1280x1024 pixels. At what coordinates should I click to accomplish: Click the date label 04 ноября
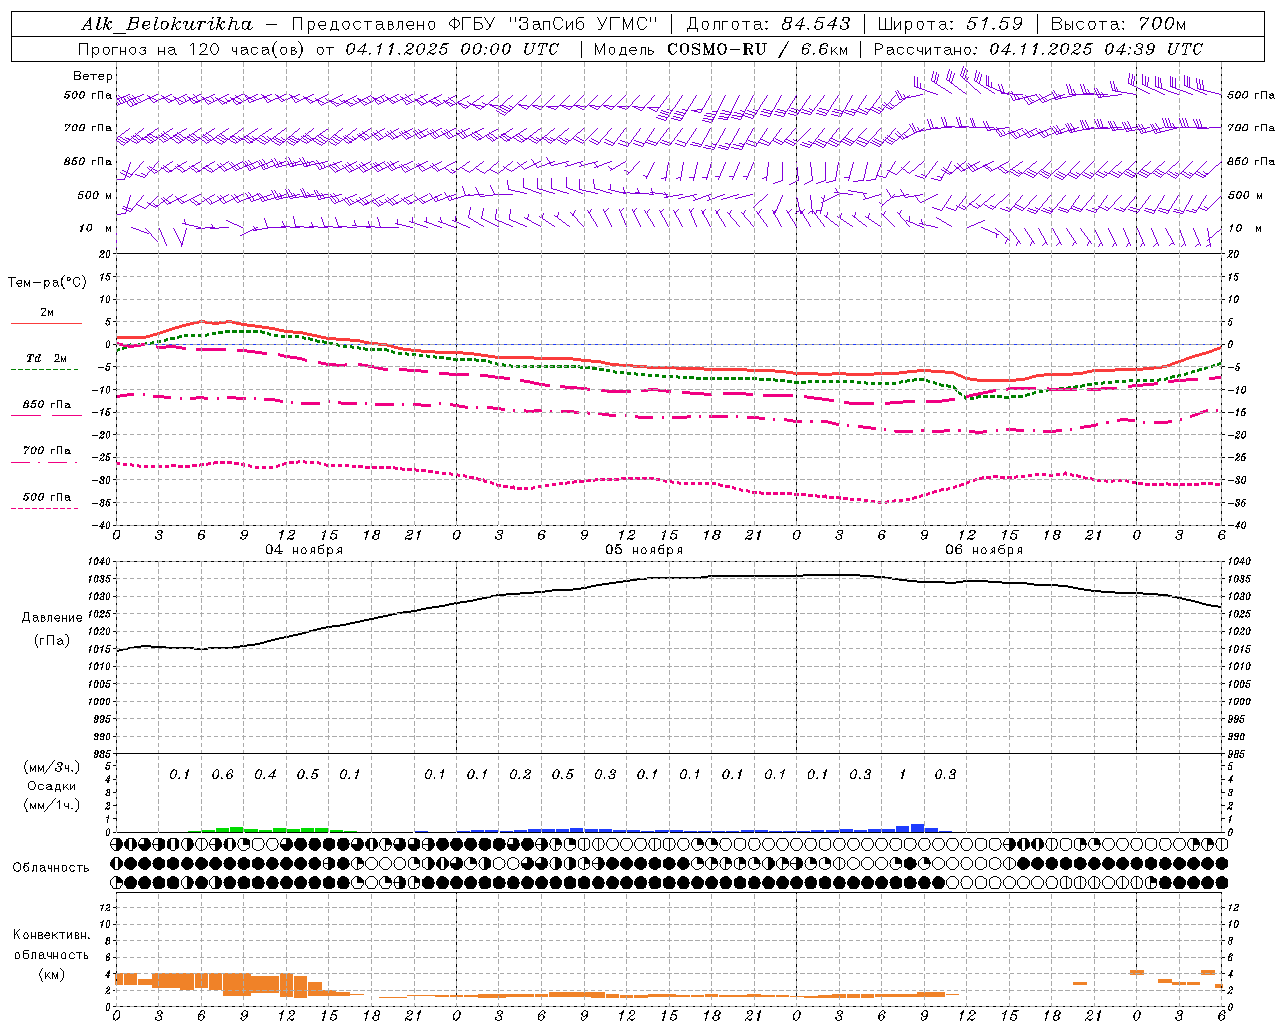tap(304, 550)
